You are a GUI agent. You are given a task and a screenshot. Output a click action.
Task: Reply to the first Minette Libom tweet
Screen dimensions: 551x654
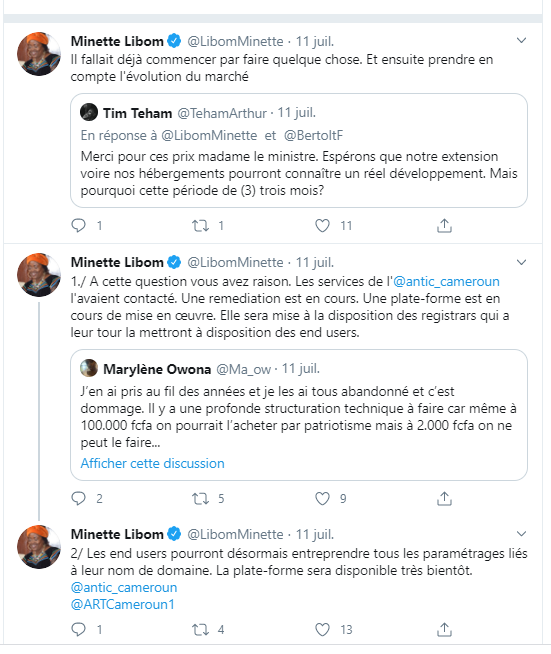78,226
